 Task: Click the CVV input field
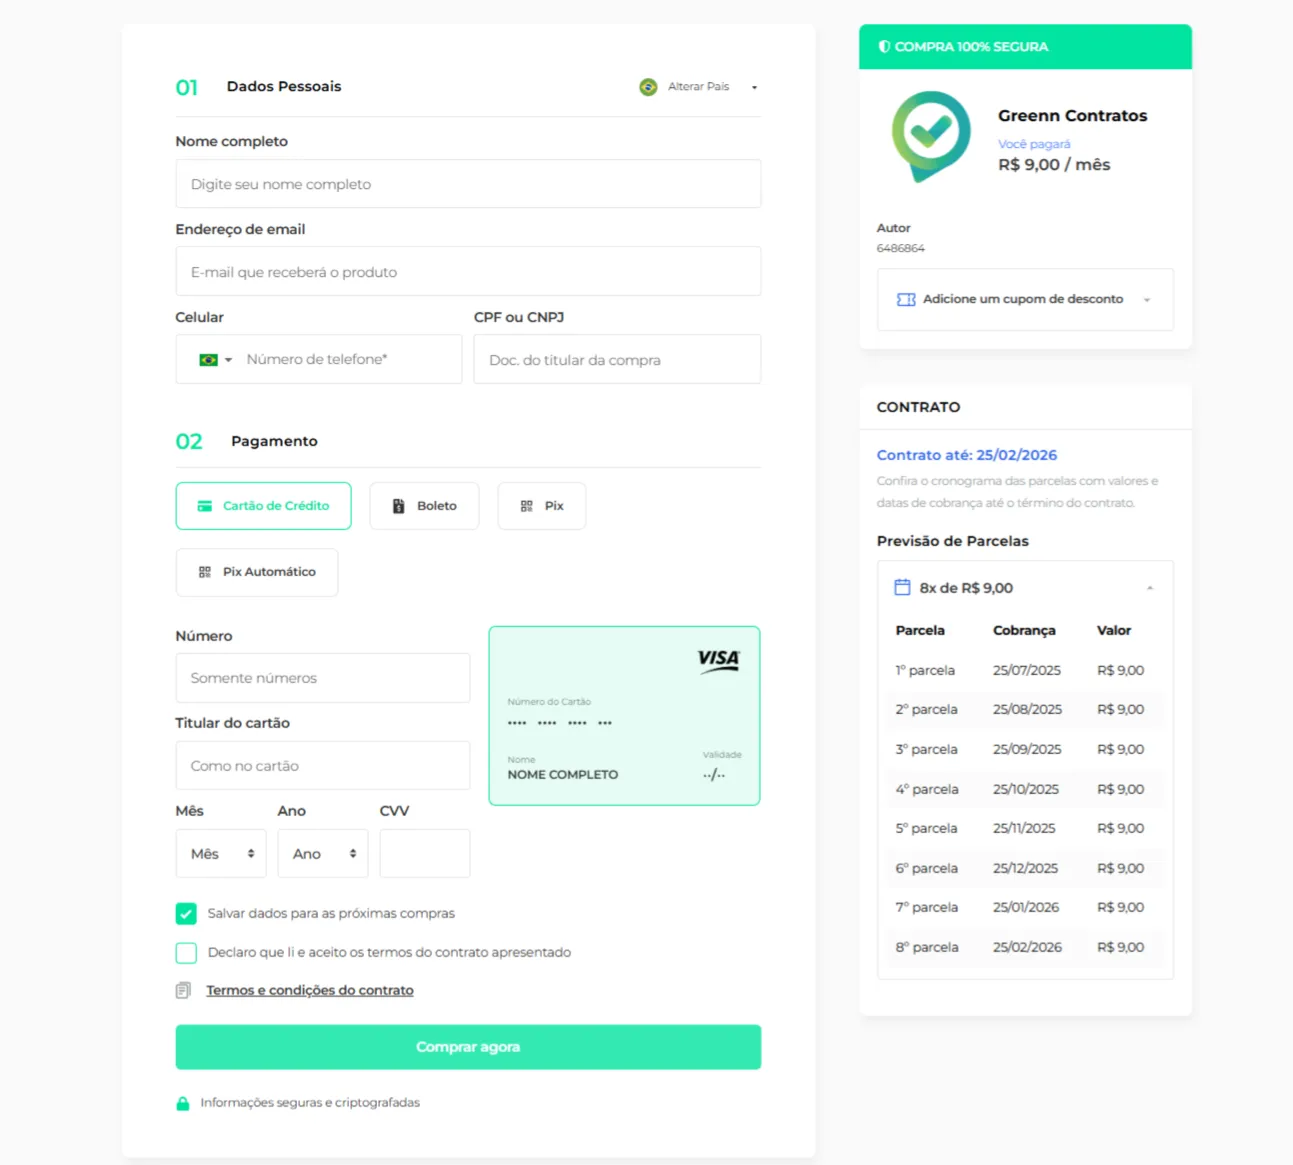(425, 854)
